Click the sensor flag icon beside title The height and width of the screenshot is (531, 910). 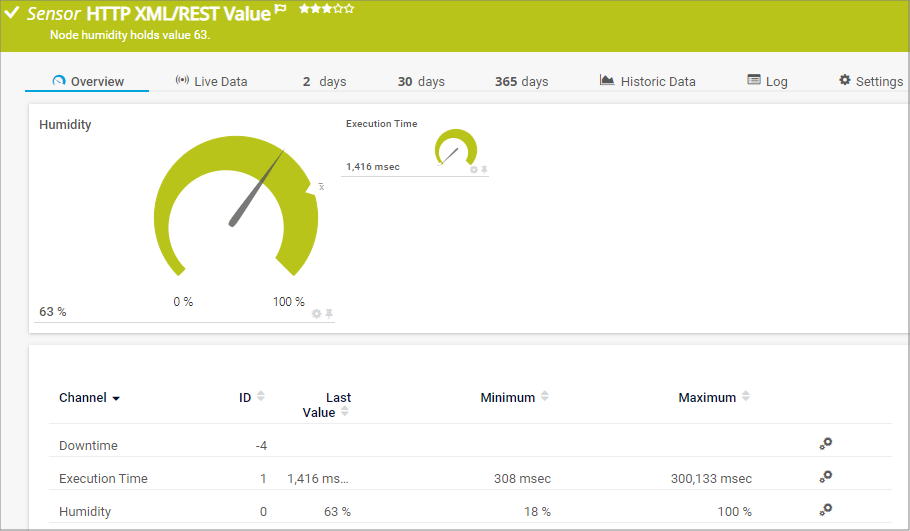(x=281, y=9)
